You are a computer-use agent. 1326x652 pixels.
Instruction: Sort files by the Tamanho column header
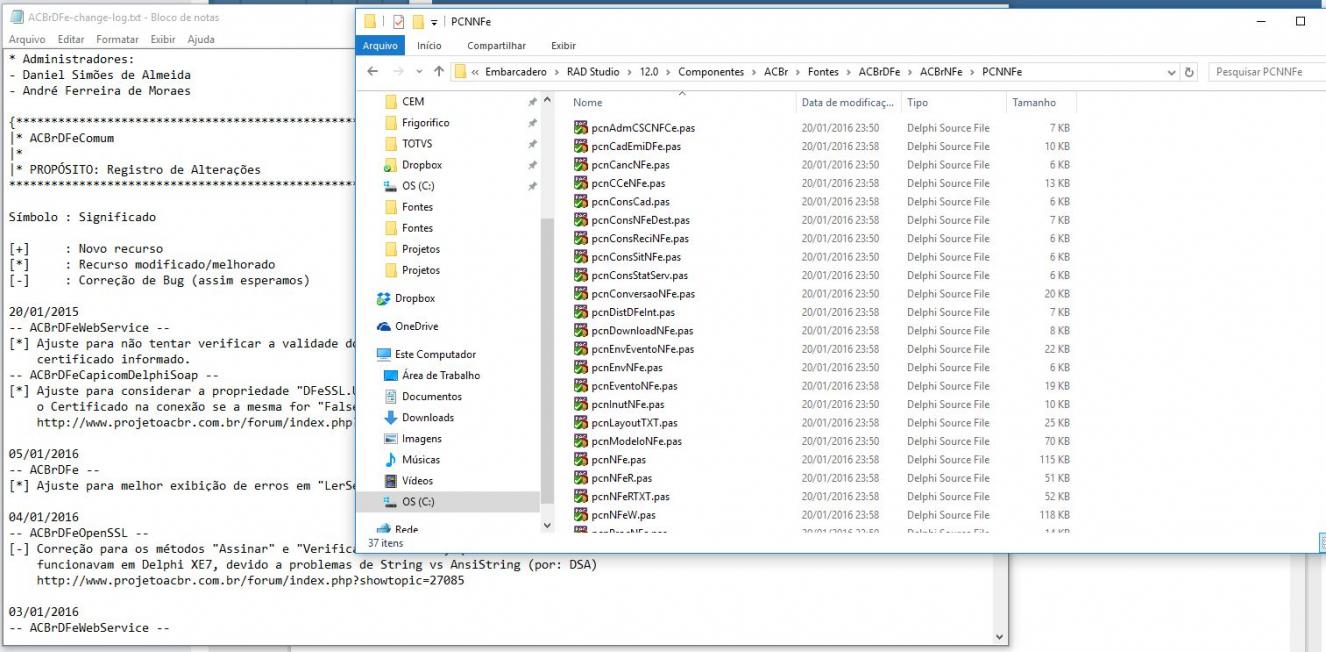click(x=1033, y=102)
